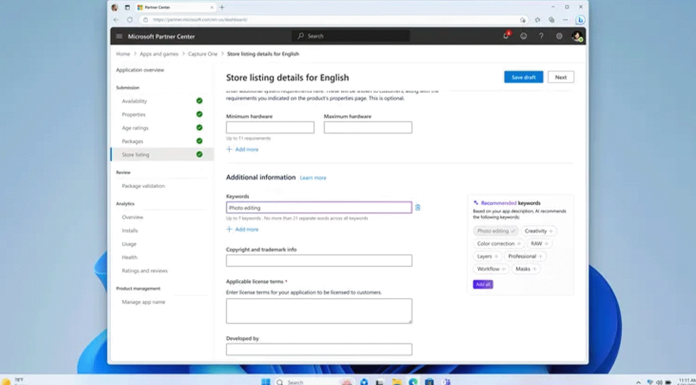Click the feedback smiley icon
The height and width of the screenshot is (385, 696).
pyautogui.click(x=524, y=36)
